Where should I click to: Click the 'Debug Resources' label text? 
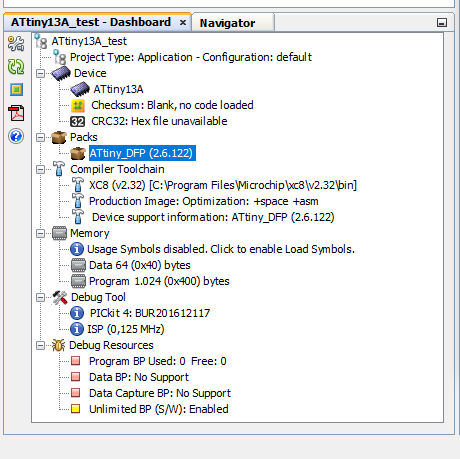111,345
